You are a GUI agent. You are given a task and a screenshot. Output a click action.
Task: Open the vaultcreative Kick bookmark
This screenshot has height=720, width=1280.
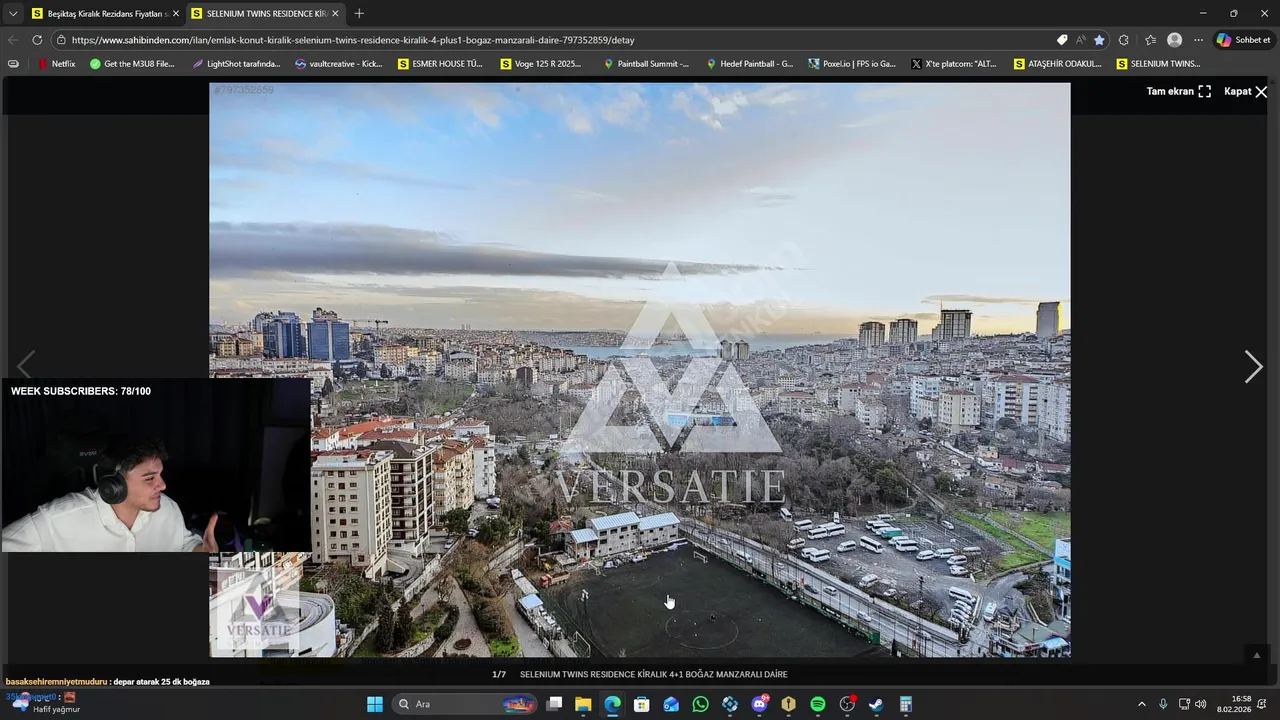coord(339,64)
